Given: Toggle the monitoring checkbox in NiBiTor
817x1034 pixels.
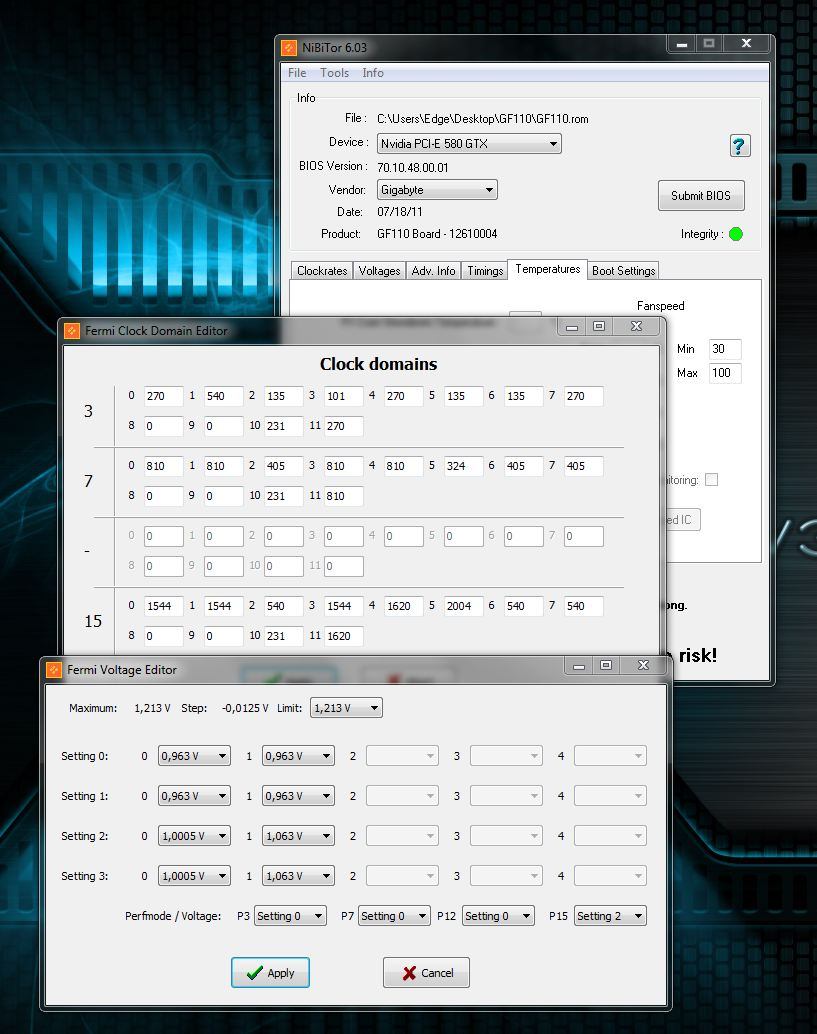Looking at the screenshot, I should tap(711, 479).
